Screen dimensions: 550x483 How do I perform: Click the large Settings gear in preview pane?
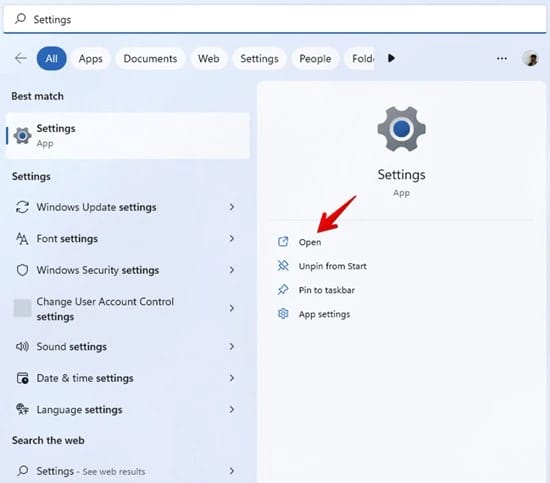[x=401, y=129]
